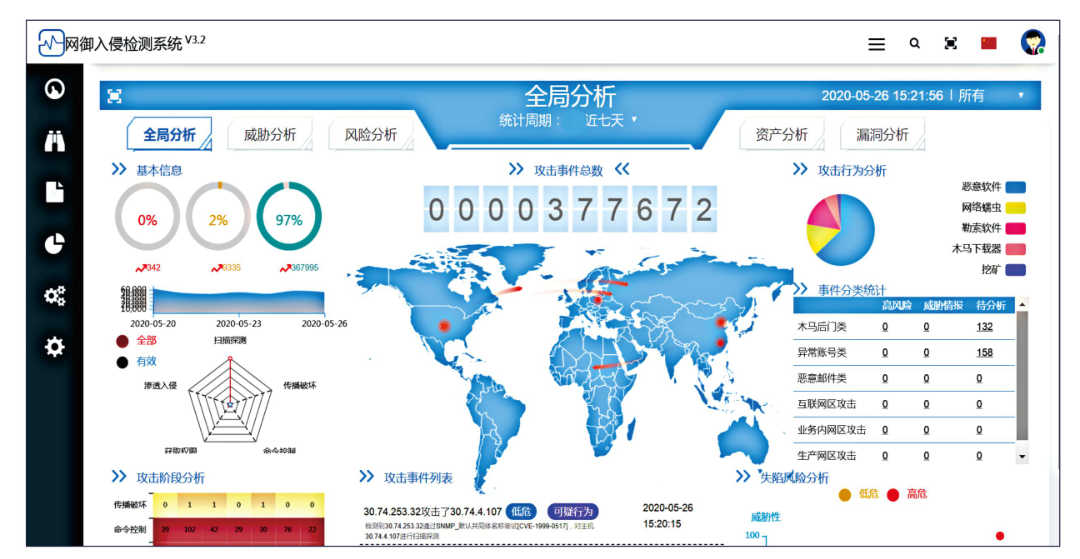Screen dimensions: 1080x559
Task: Click the 可疑行为 tag button
Action: pyautogui.click(x=573, y=511)
